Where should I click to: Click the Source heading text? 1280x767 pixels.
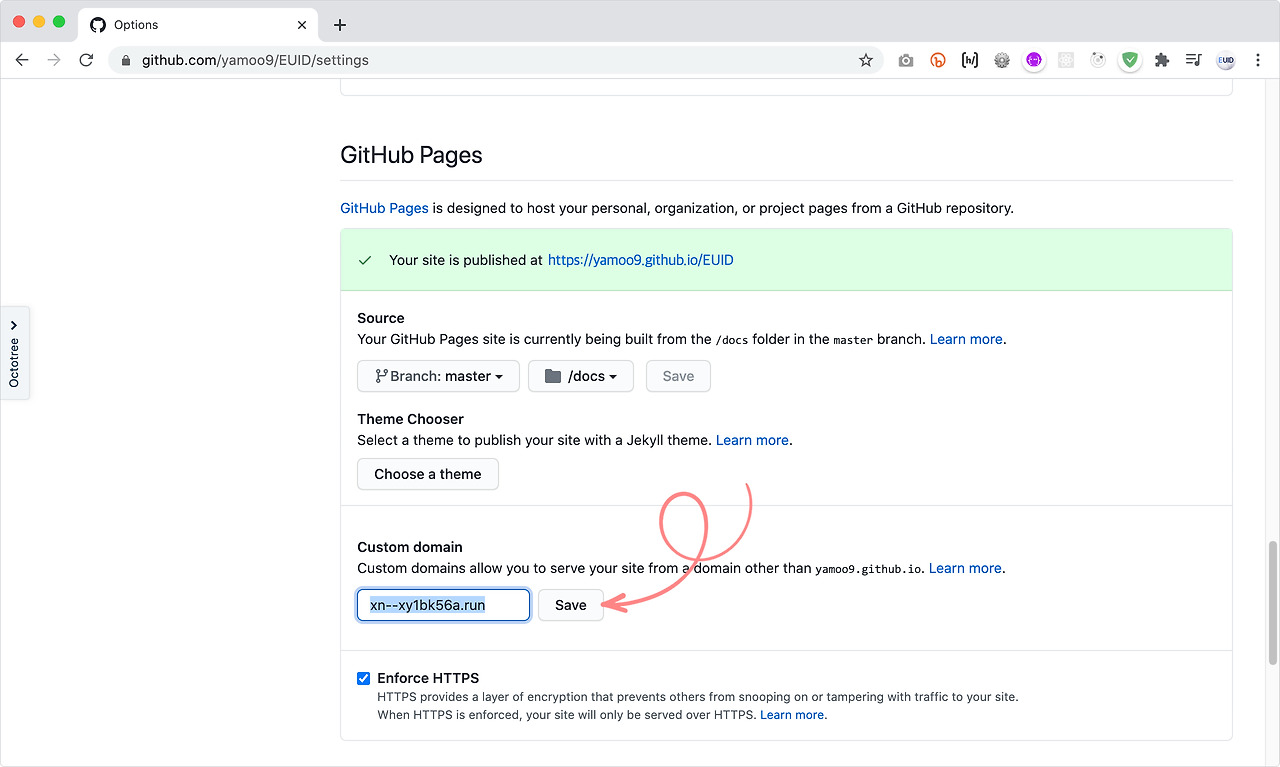point(381,318)
